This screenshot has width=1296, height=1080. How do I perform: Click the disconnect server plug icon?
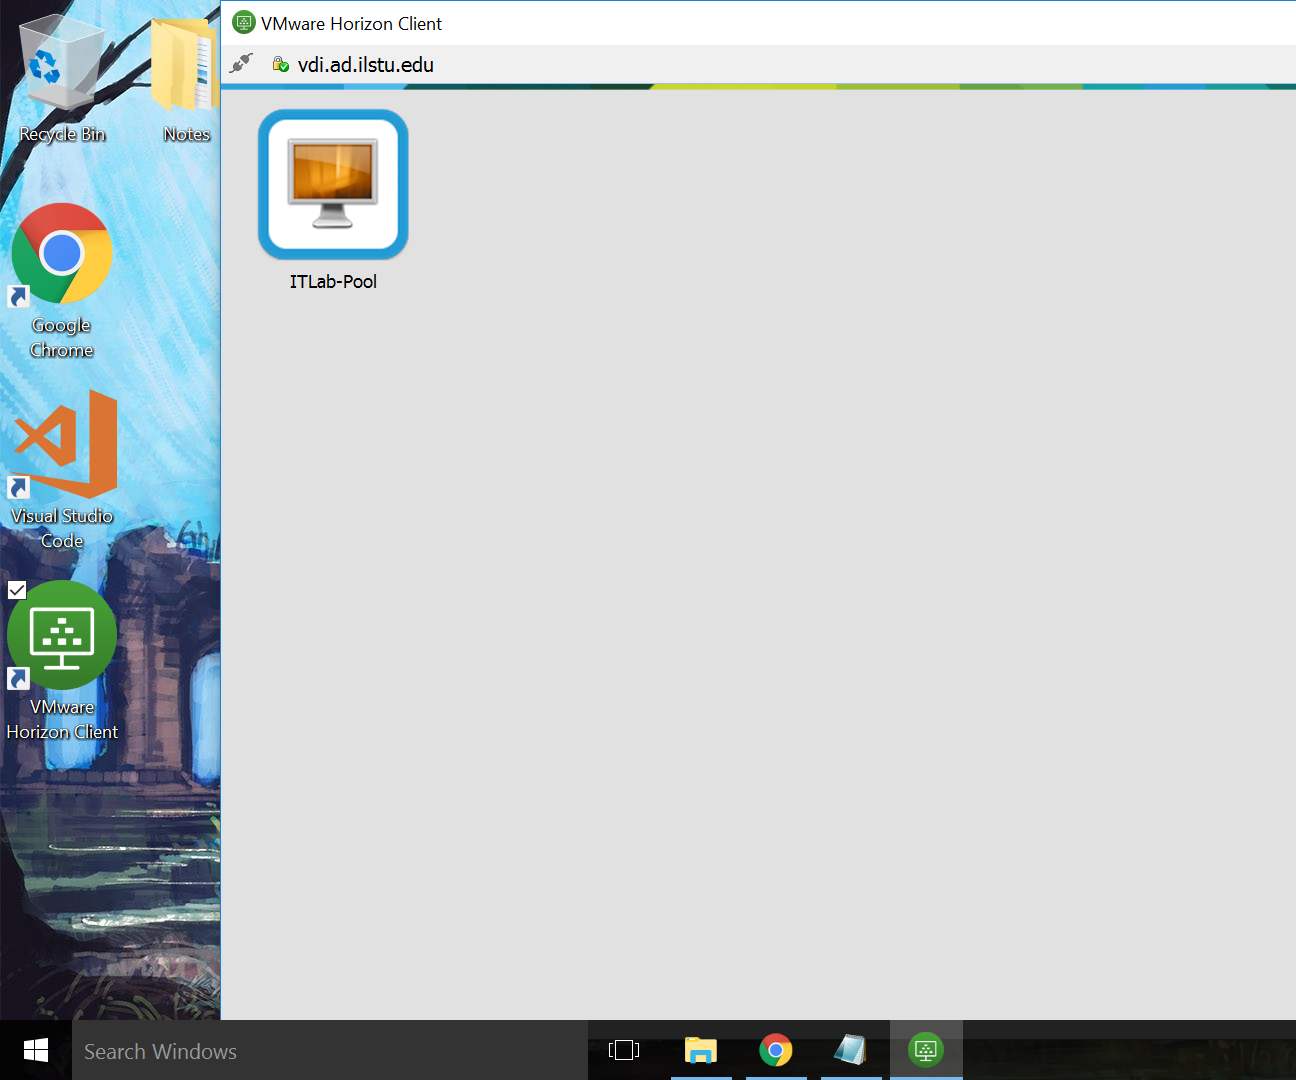[x=240, y=64]
